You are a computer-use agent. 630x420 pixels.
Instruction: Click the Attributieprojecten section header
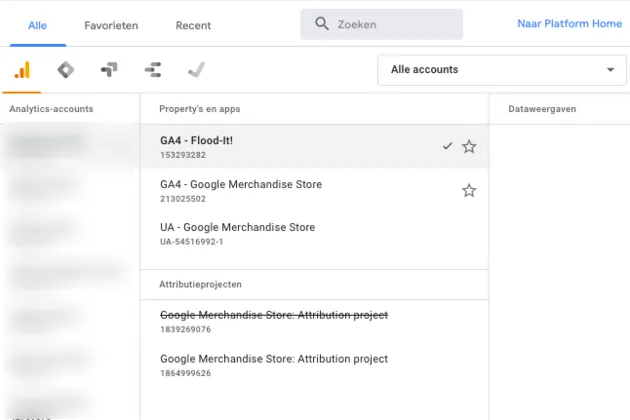coord(200,285)
